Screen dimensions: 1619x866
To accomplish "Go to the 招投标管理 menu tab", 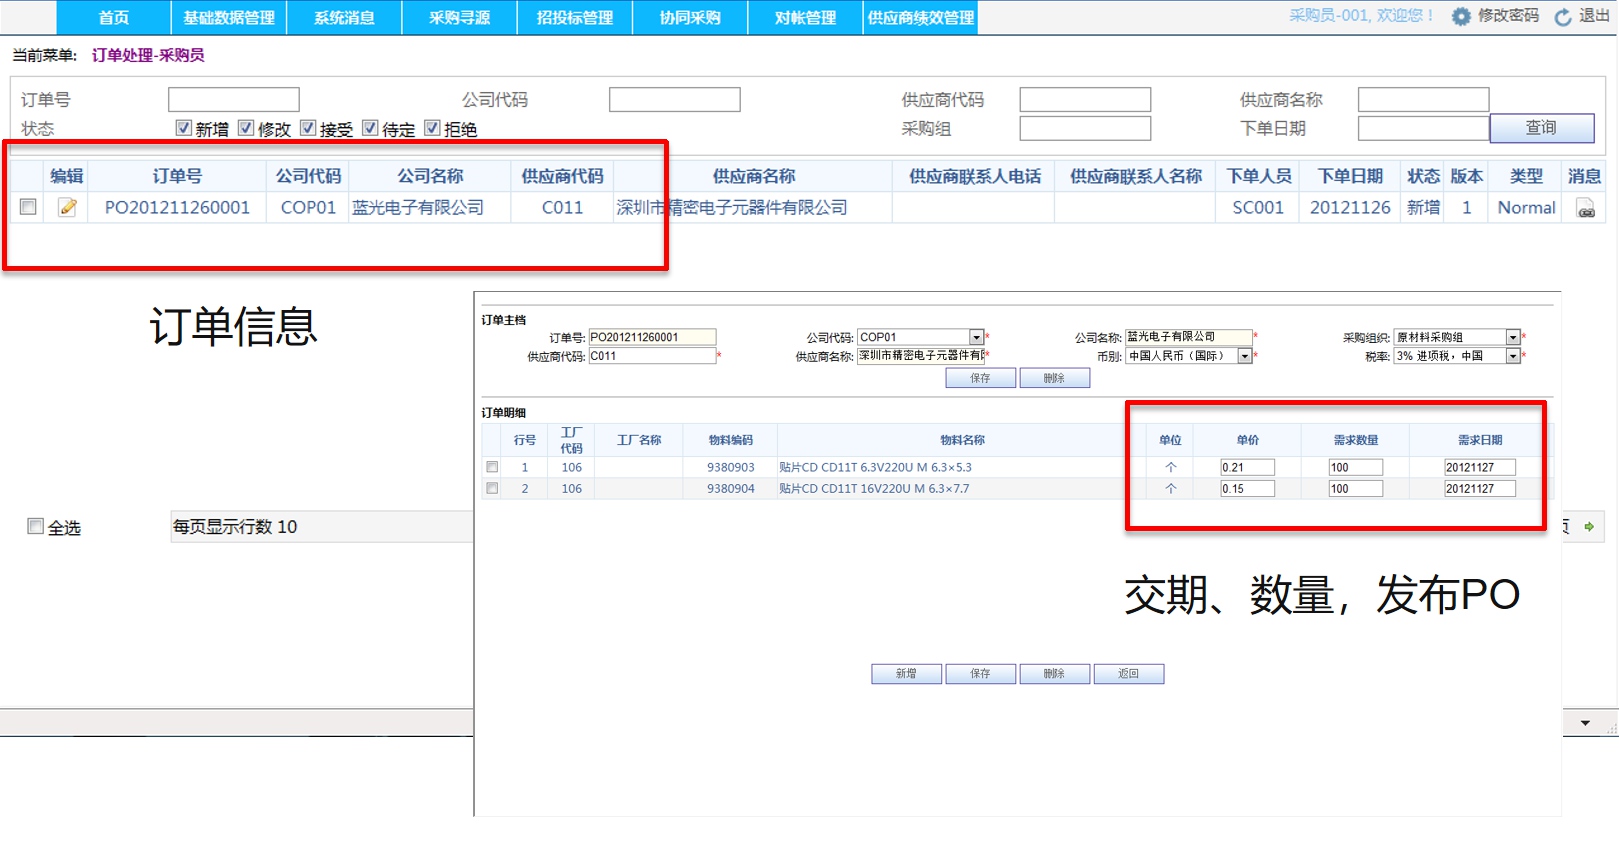I will (575, 18).
